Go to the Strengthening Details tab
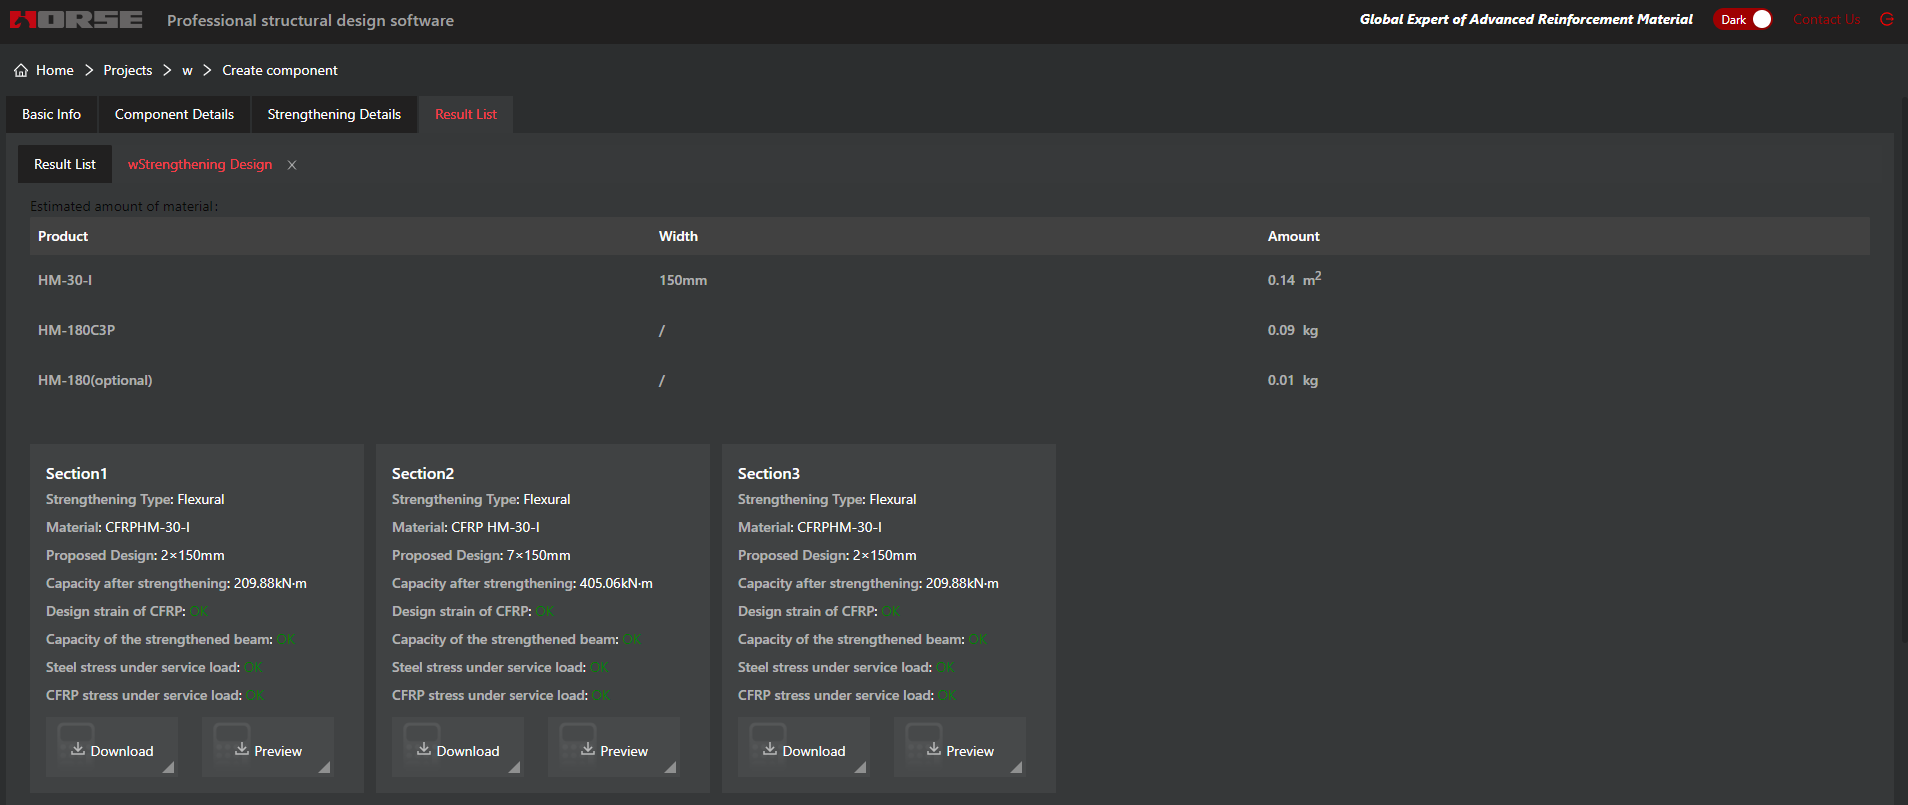This screenshot has width=1908, height=805. (334, 114)
